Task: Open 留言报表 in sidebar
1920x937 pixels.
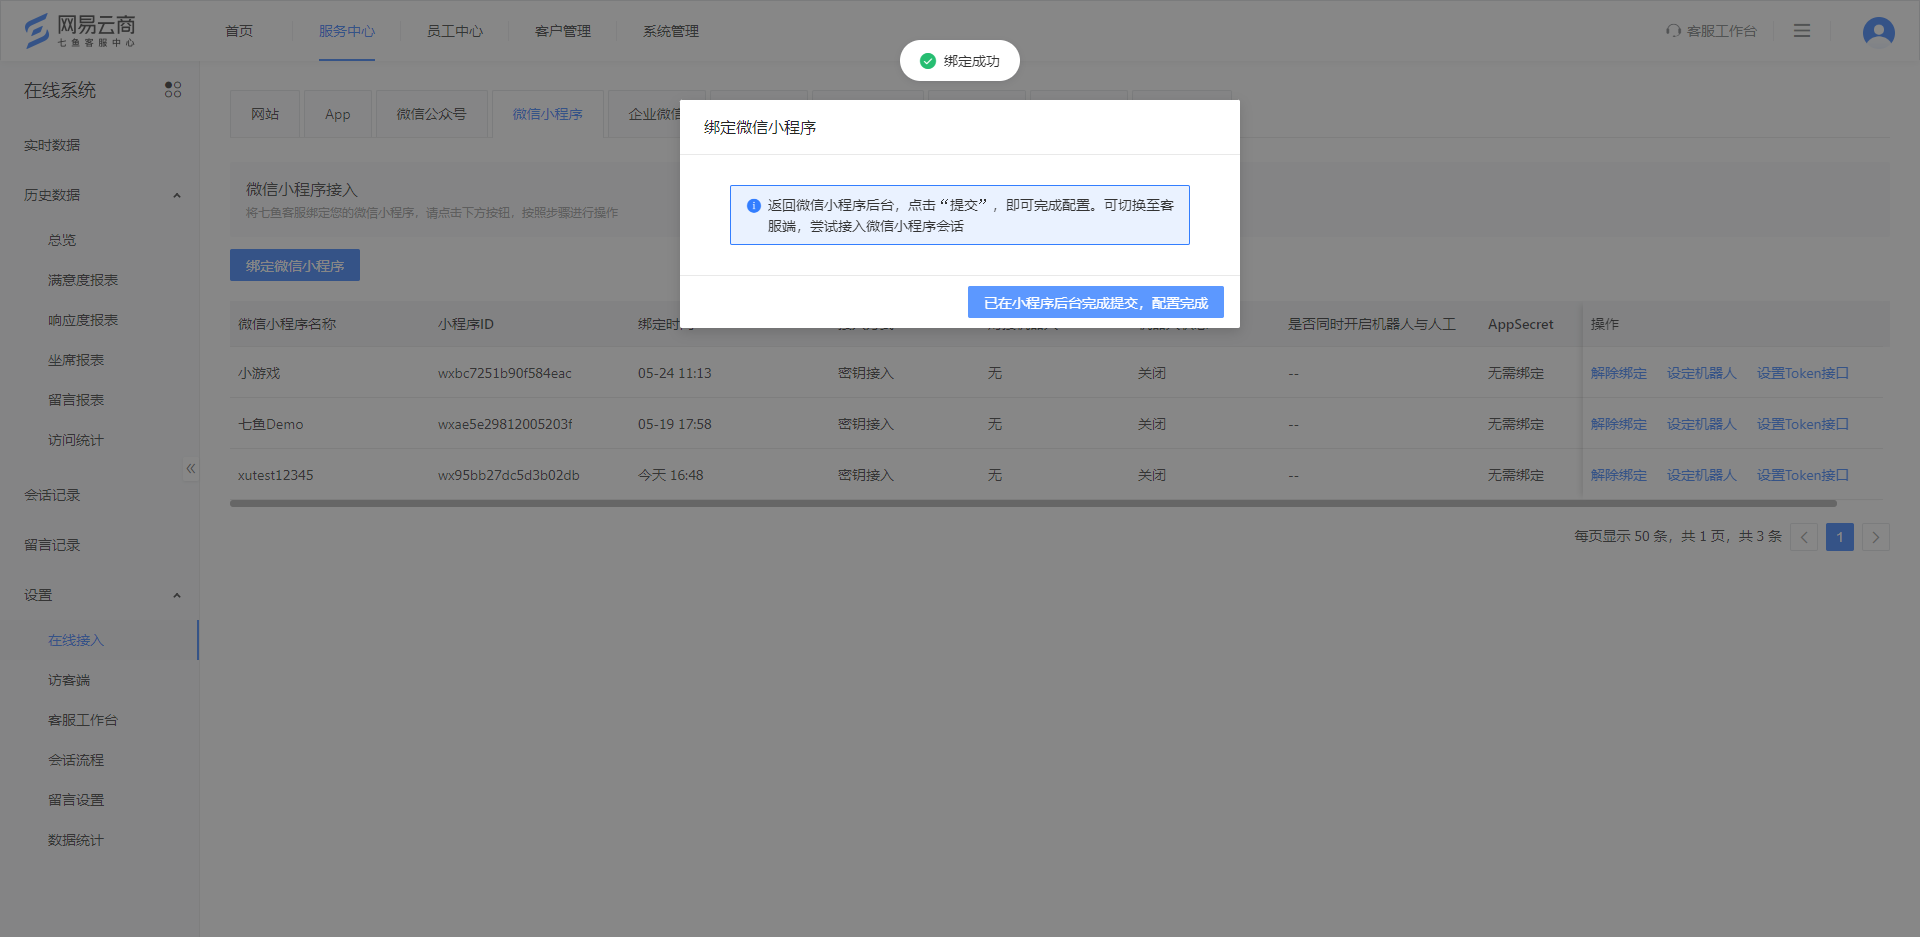Action: pyautogui.click(x=76, y=400)
